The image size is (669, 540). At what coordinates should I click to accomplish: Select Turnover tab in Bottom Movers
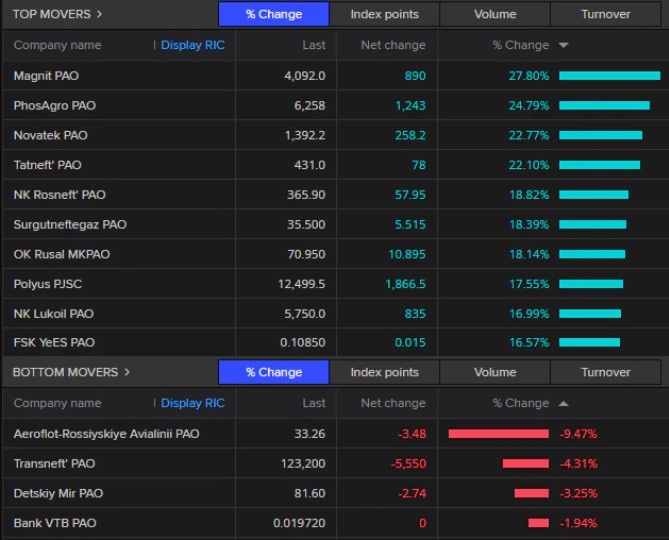(606, 372)
